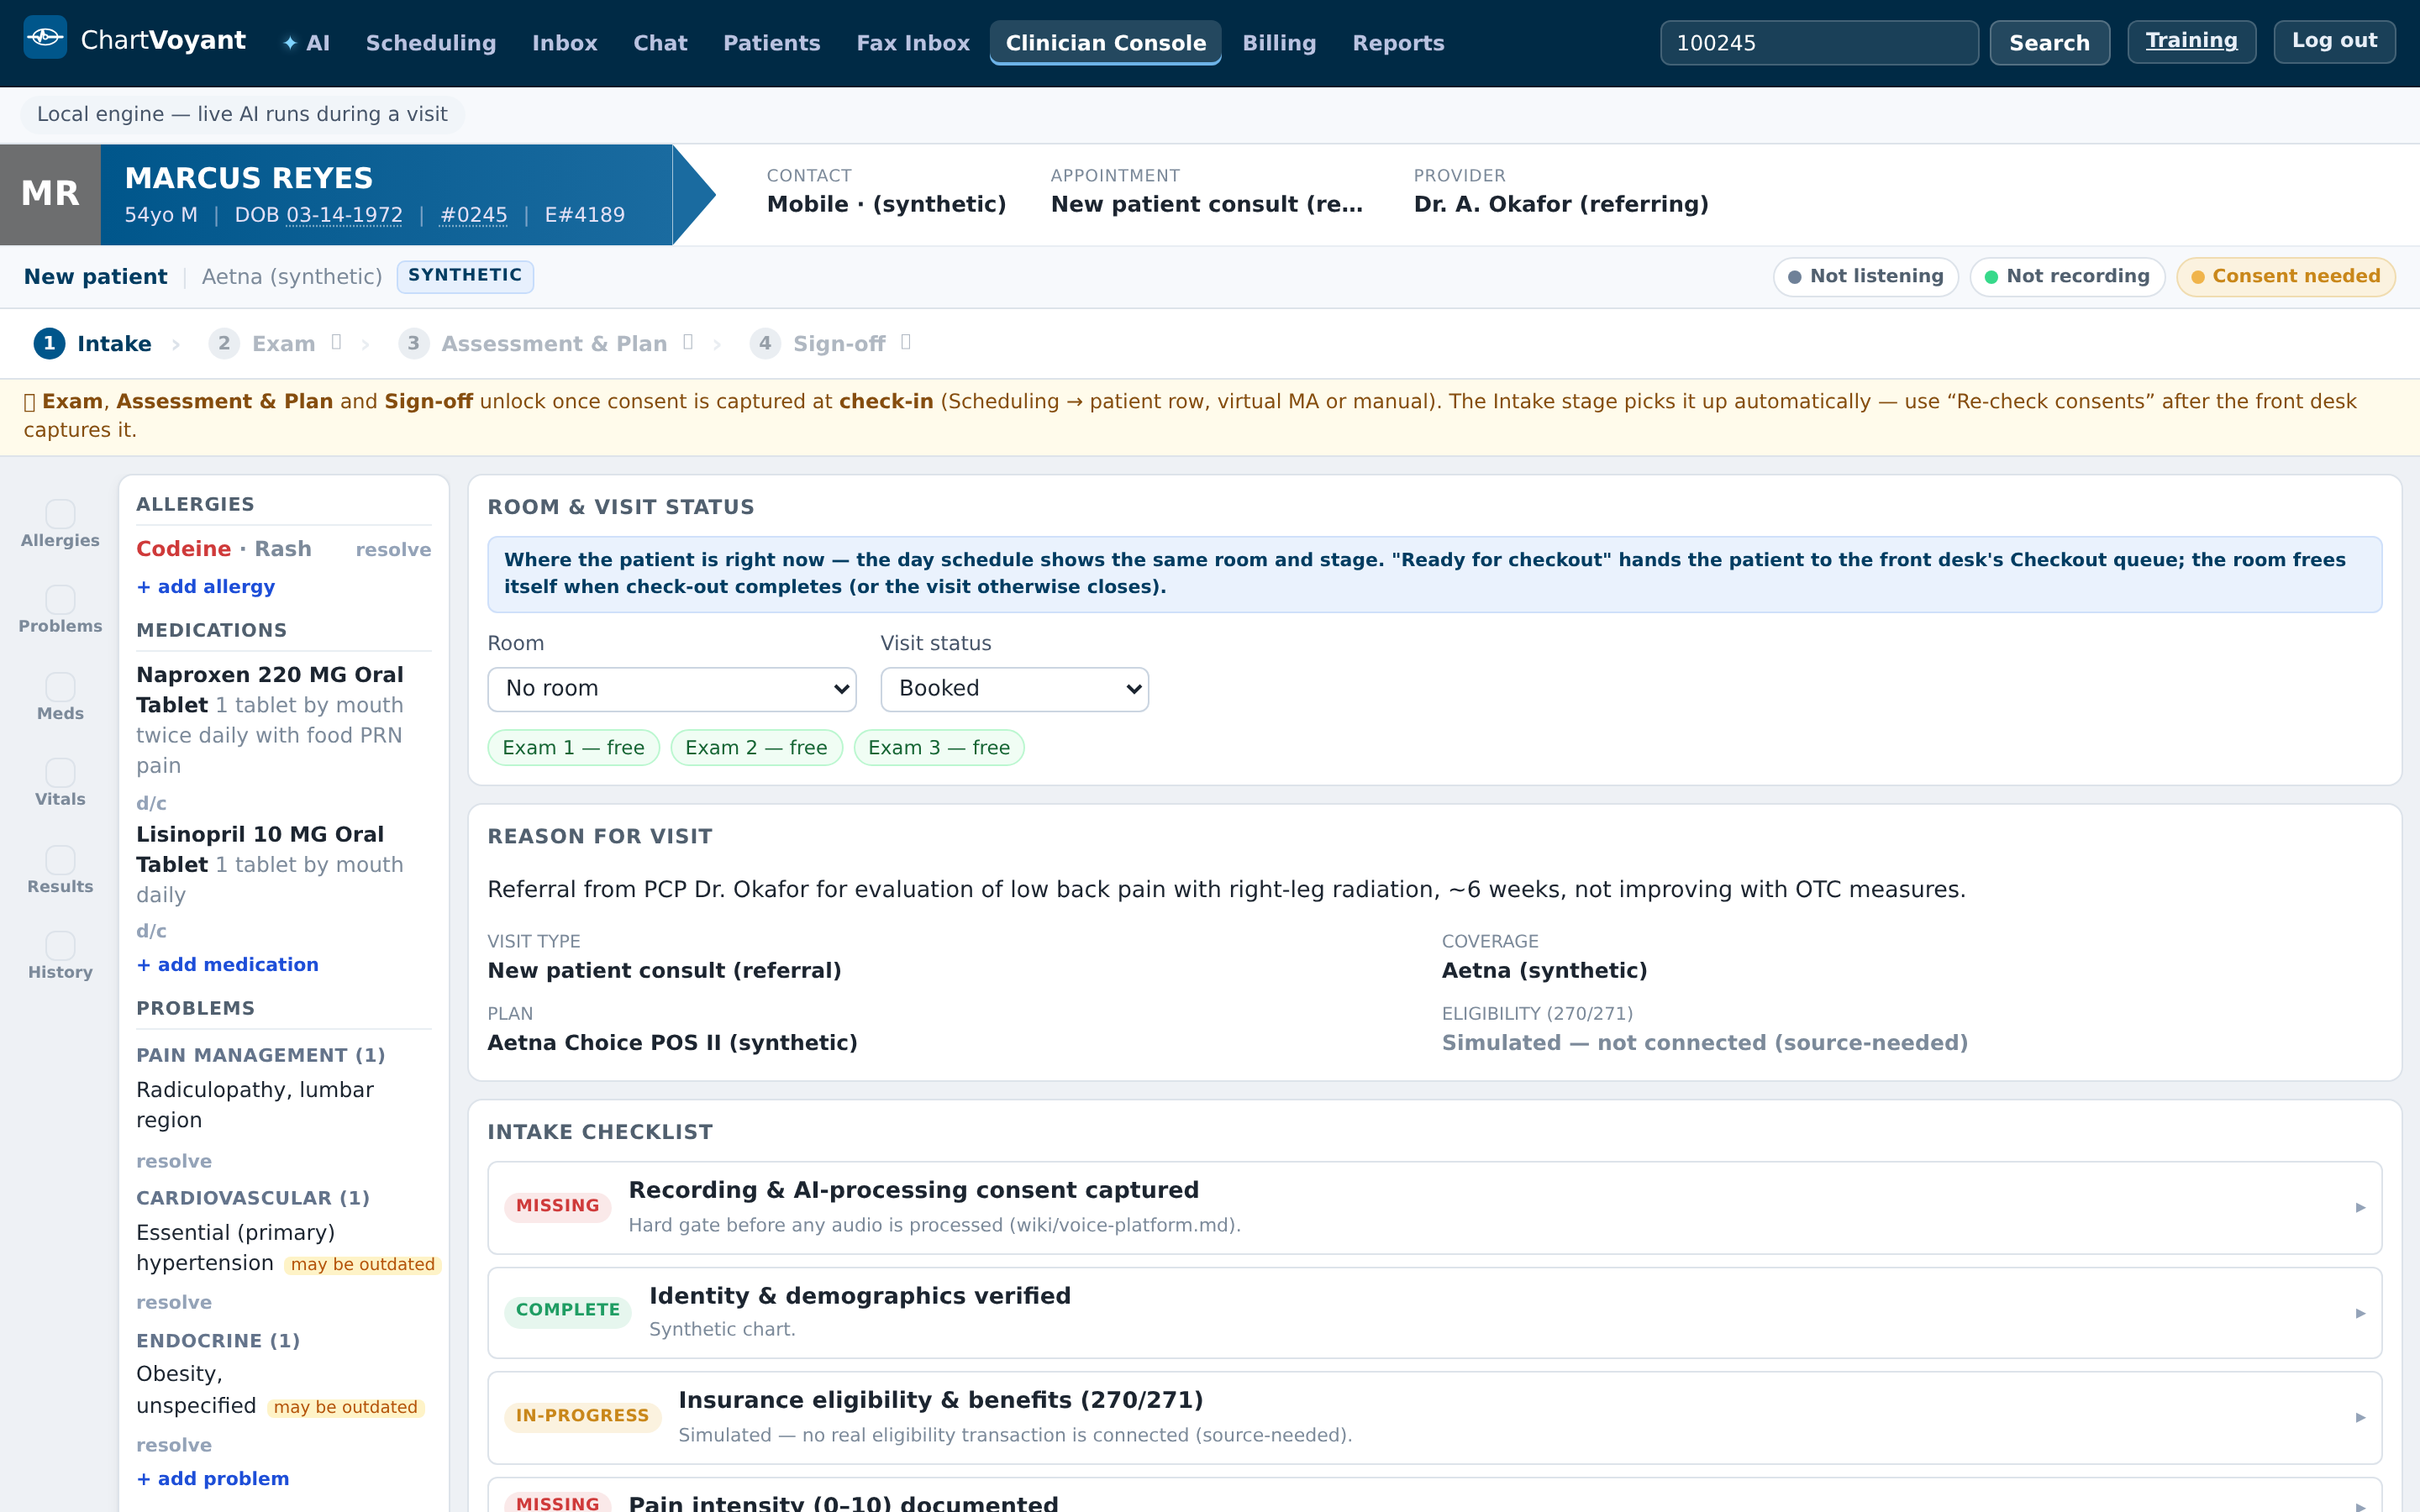This screenshot has width=2420, height=1512.
Task: Click add allergy link
Action: 206,587
